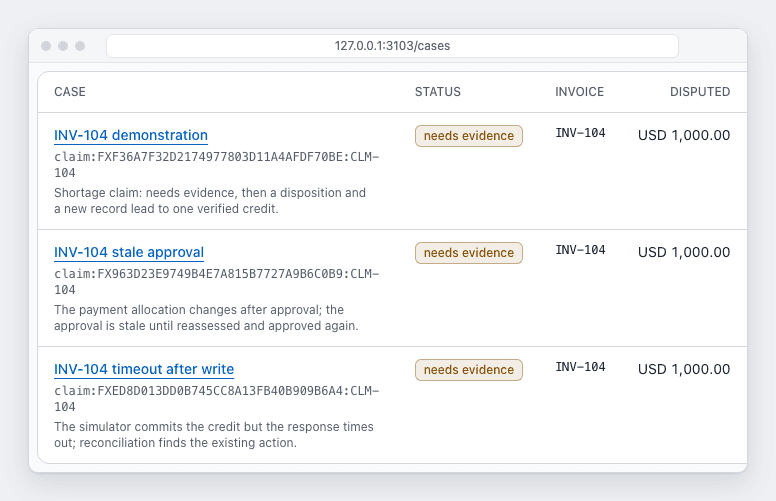
Task: Click the needs evidence badge for demonstration case
Action: pos(469,136)
